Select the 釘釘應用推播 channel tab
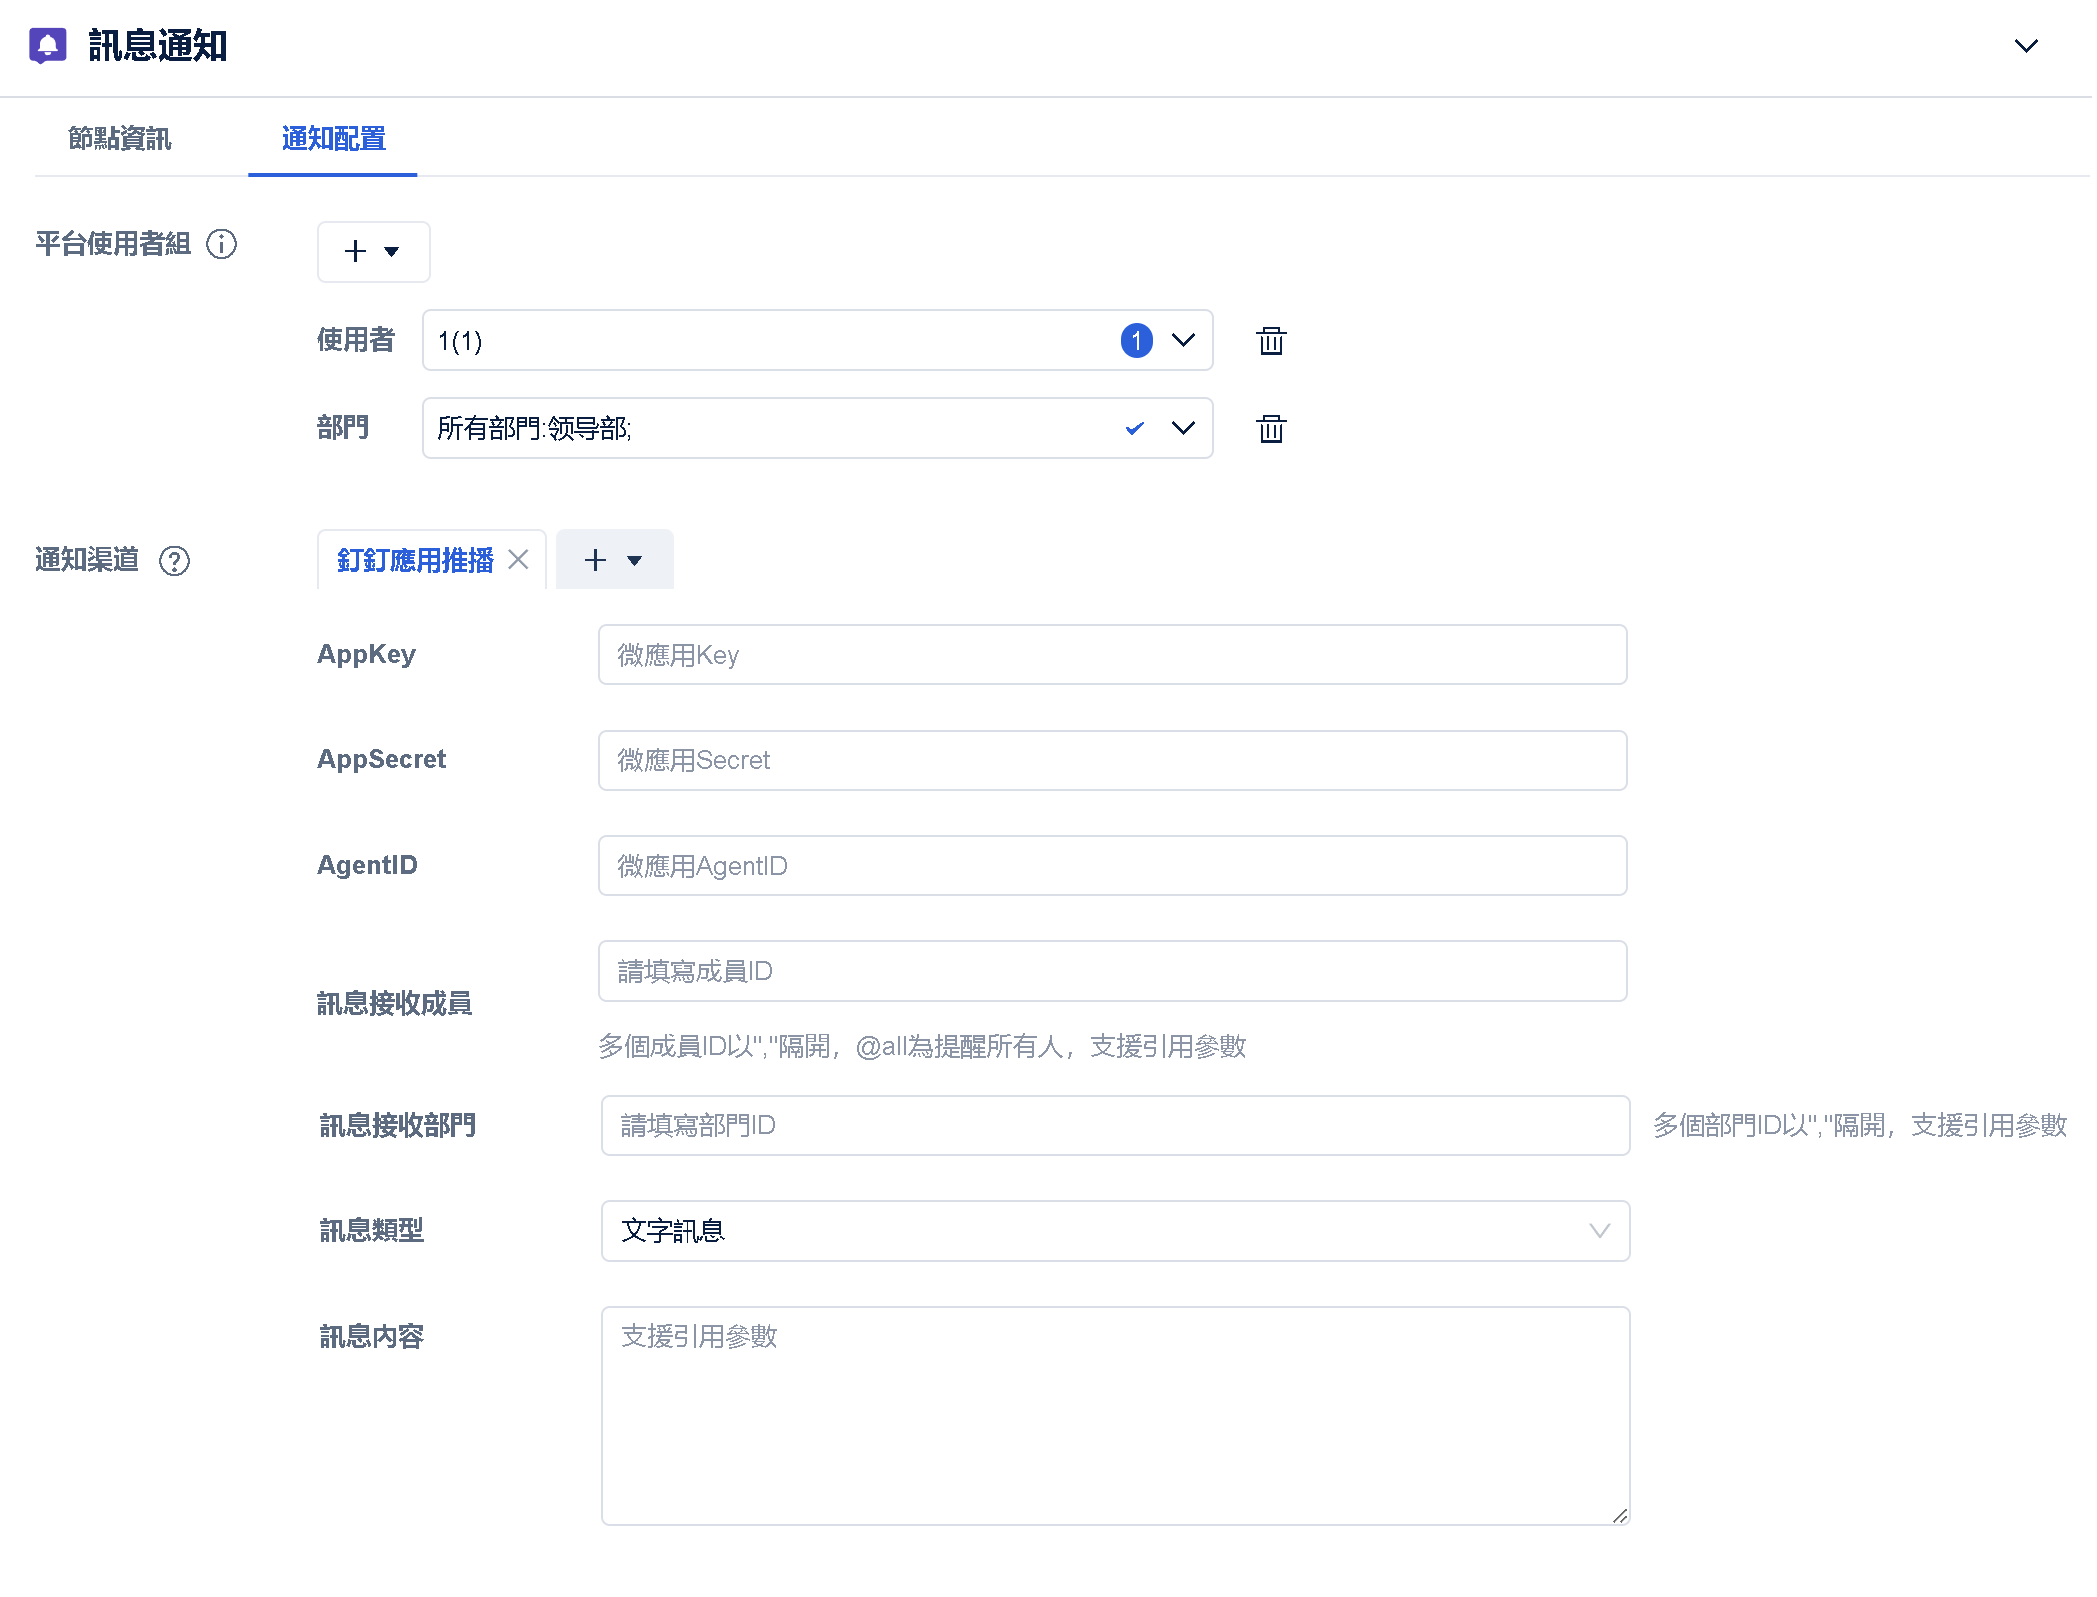The width and height of the screenshot is (2097, 1597). [x=415, y=560]
